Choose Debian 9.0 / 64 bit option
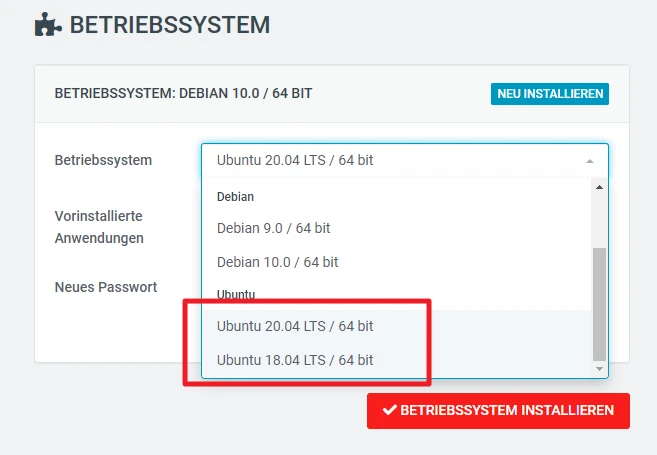This screenshot has width=657, height=455. 273,228
